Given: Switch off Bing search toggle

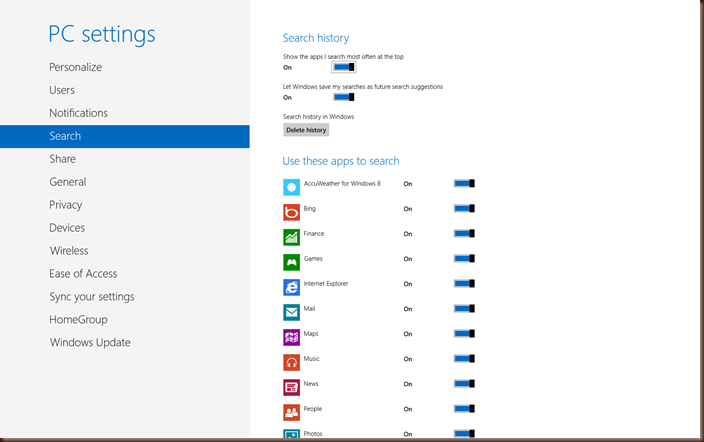Looking at the screenshot, I should [464, 208].
